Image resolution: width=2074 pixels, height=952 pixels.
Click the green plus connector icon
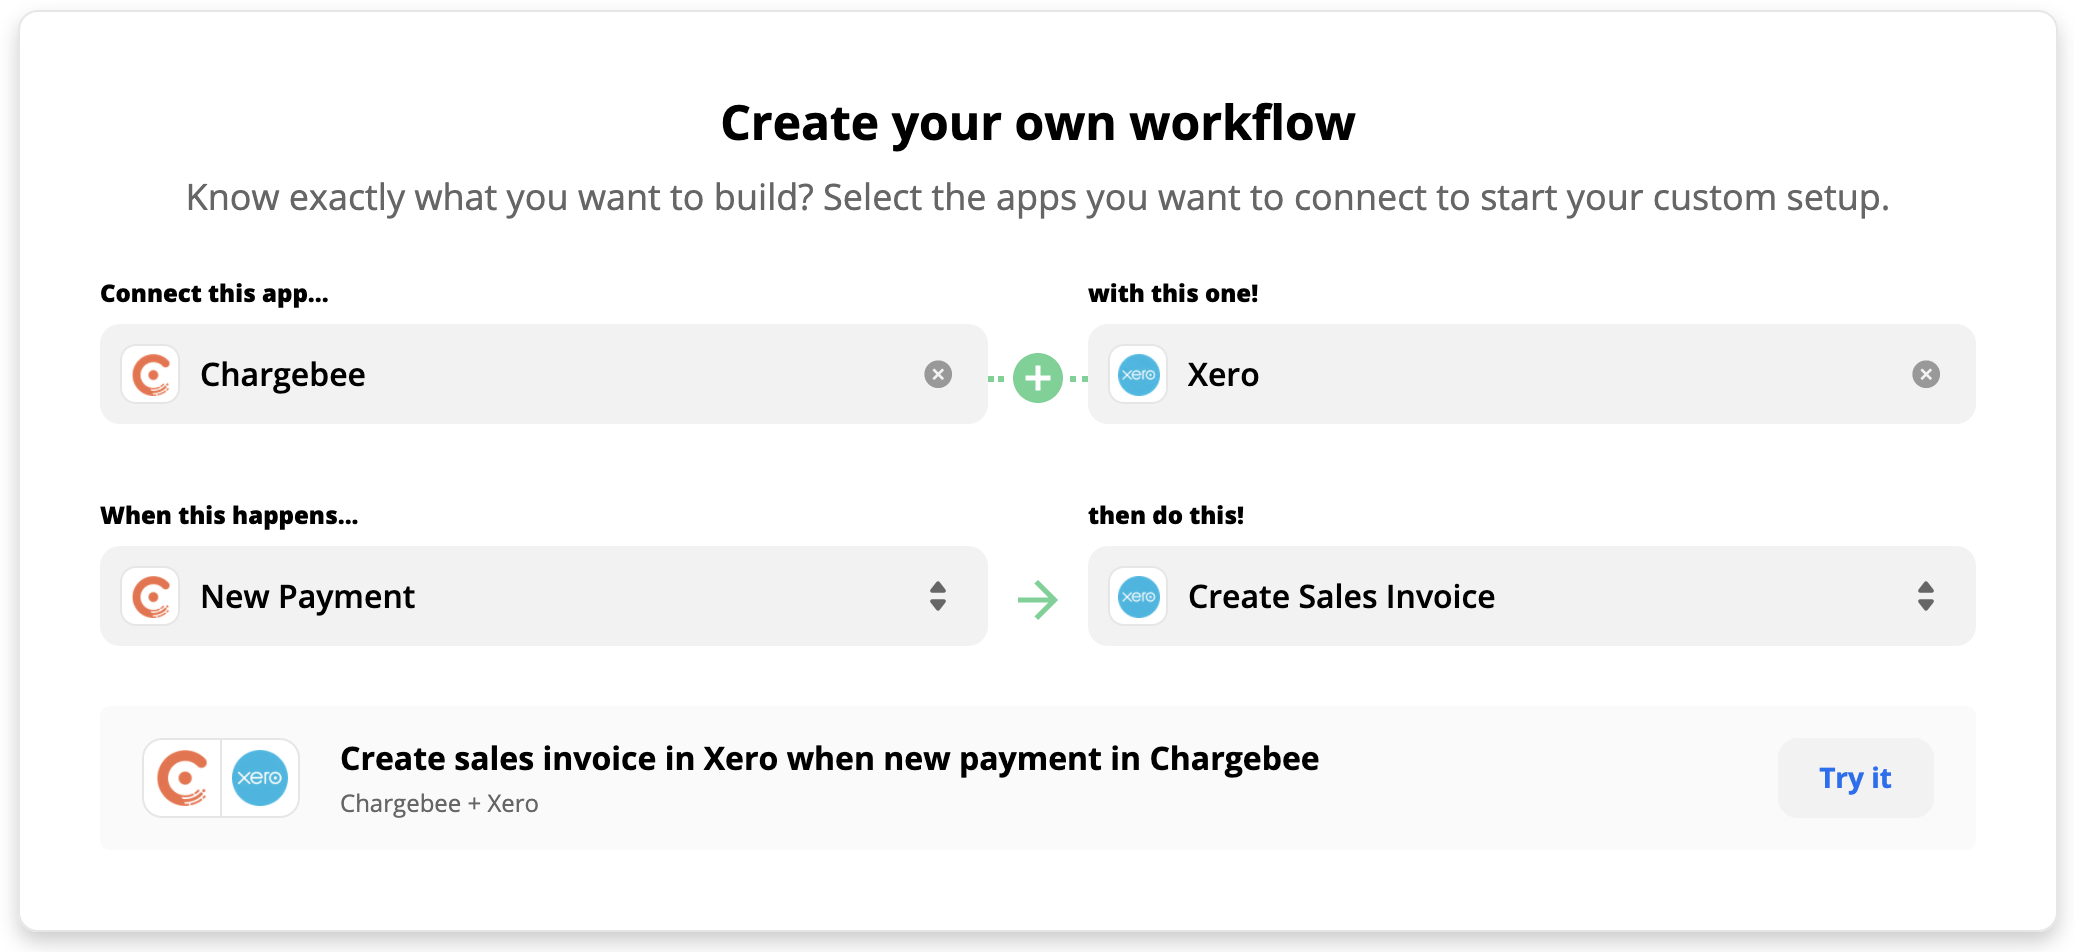(1038, 378)
